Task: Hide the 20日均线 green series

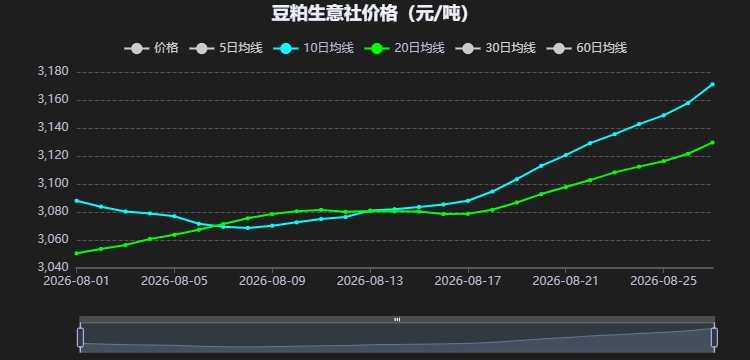Action: coord(405,48)
